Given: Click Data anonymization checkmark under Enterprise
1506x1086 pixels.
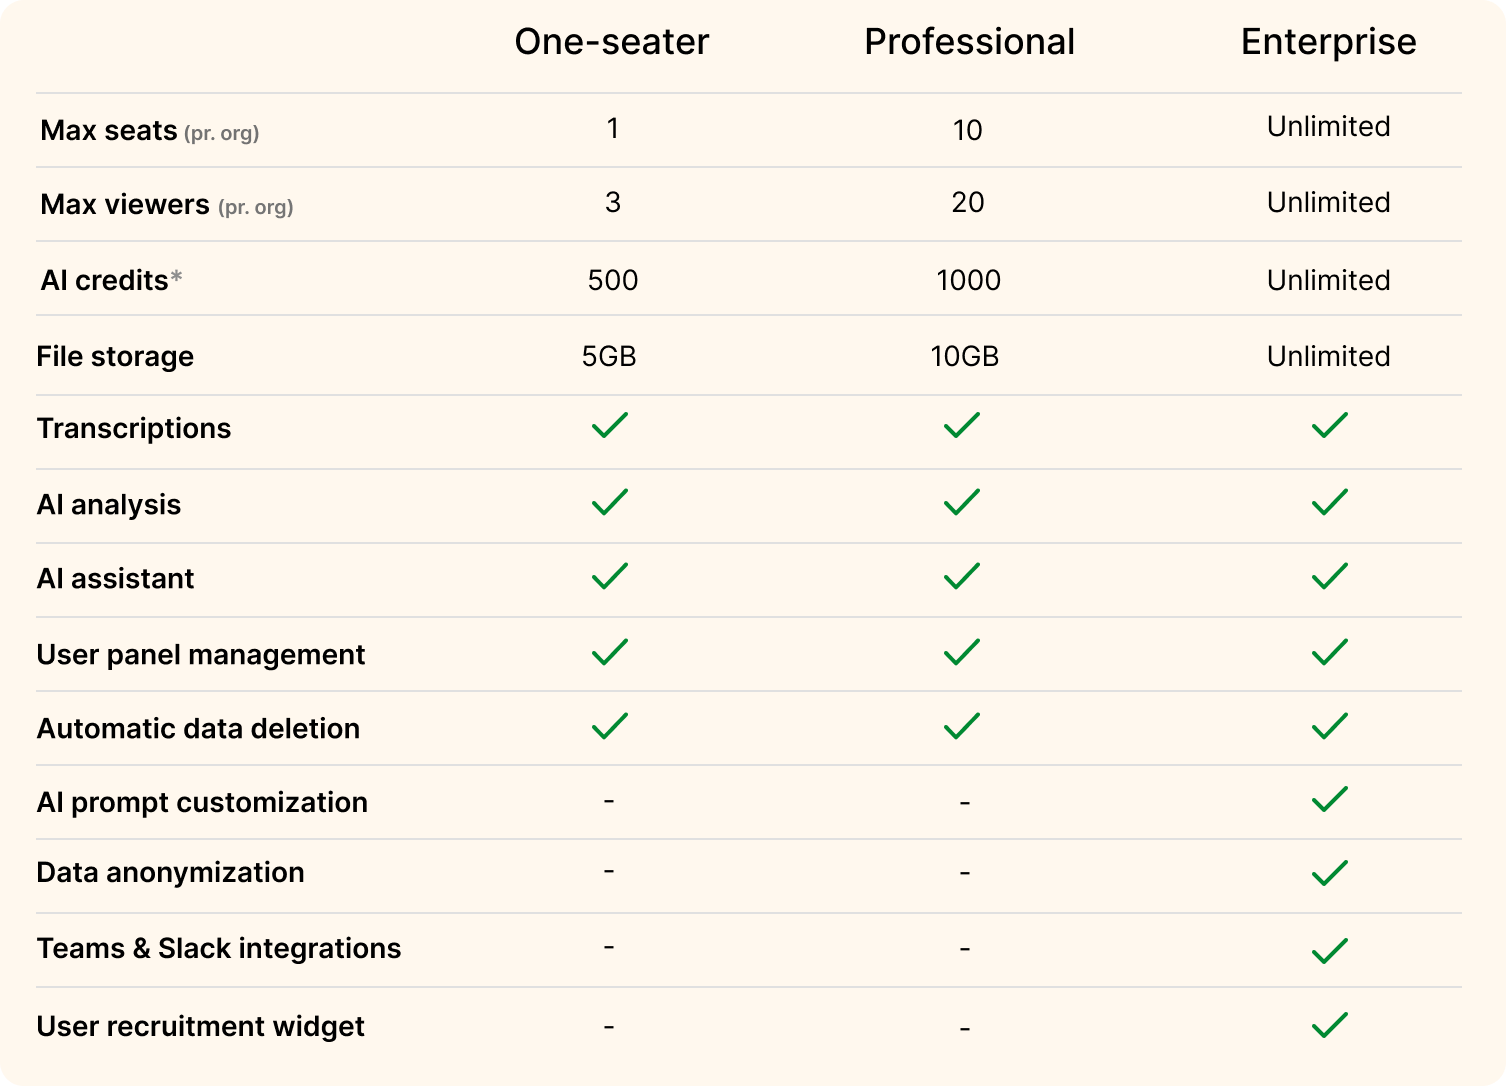Looking at the screenshot, I should 1329,873.
